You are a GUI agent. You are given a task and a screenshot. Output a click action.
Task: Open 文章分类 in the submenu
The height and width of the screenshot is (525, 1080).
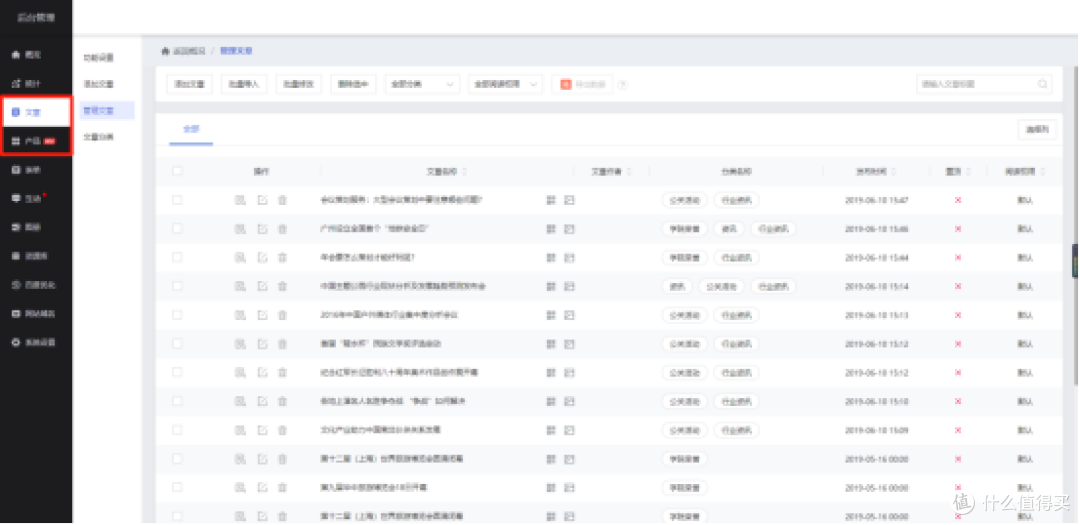(x=98, y=137)
